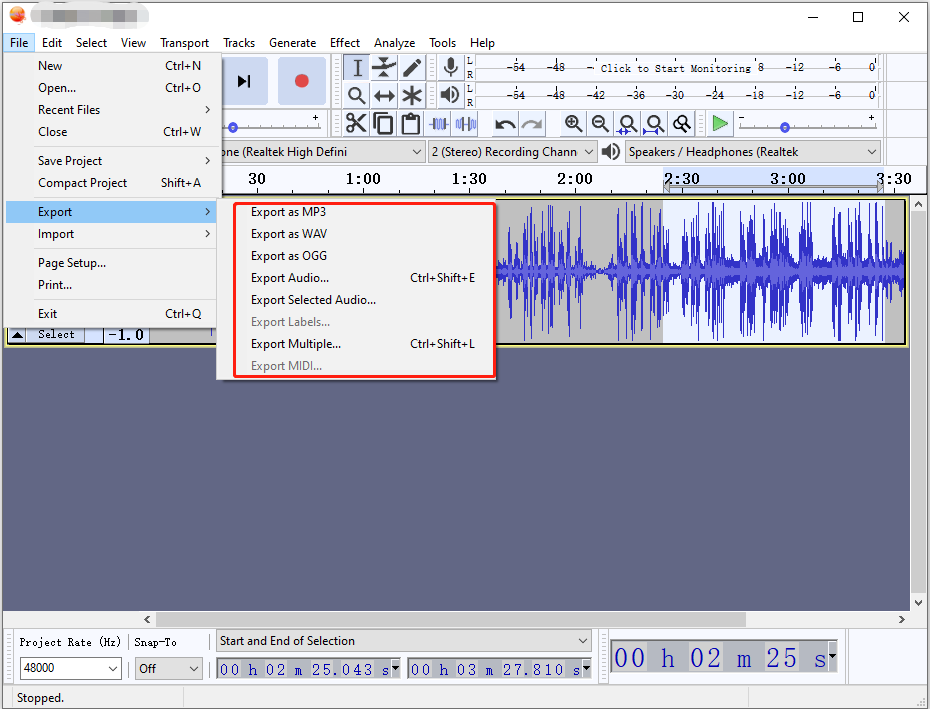Select the Envelope tool
Image resolution: width=930 pixels, height=709 pixels.
click(384, 68)
